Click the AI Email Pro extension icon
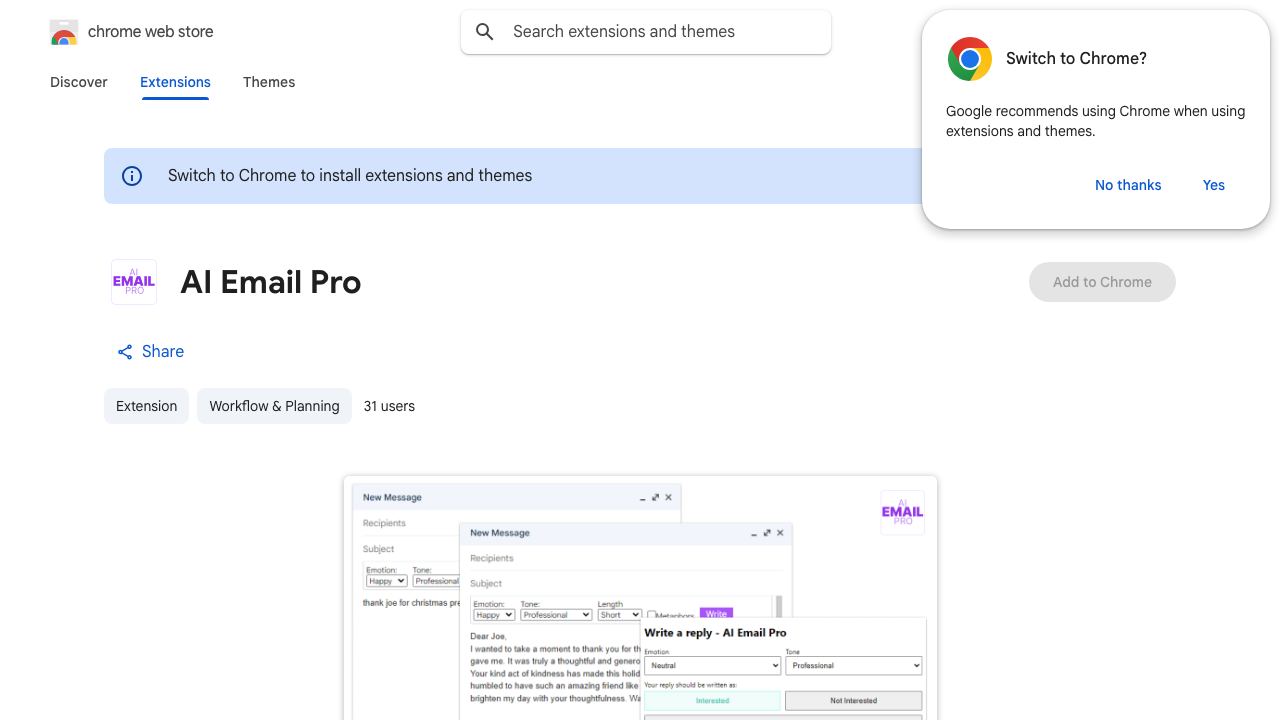The height and width of the screenshot is (720, 1280). coord(134,282)
